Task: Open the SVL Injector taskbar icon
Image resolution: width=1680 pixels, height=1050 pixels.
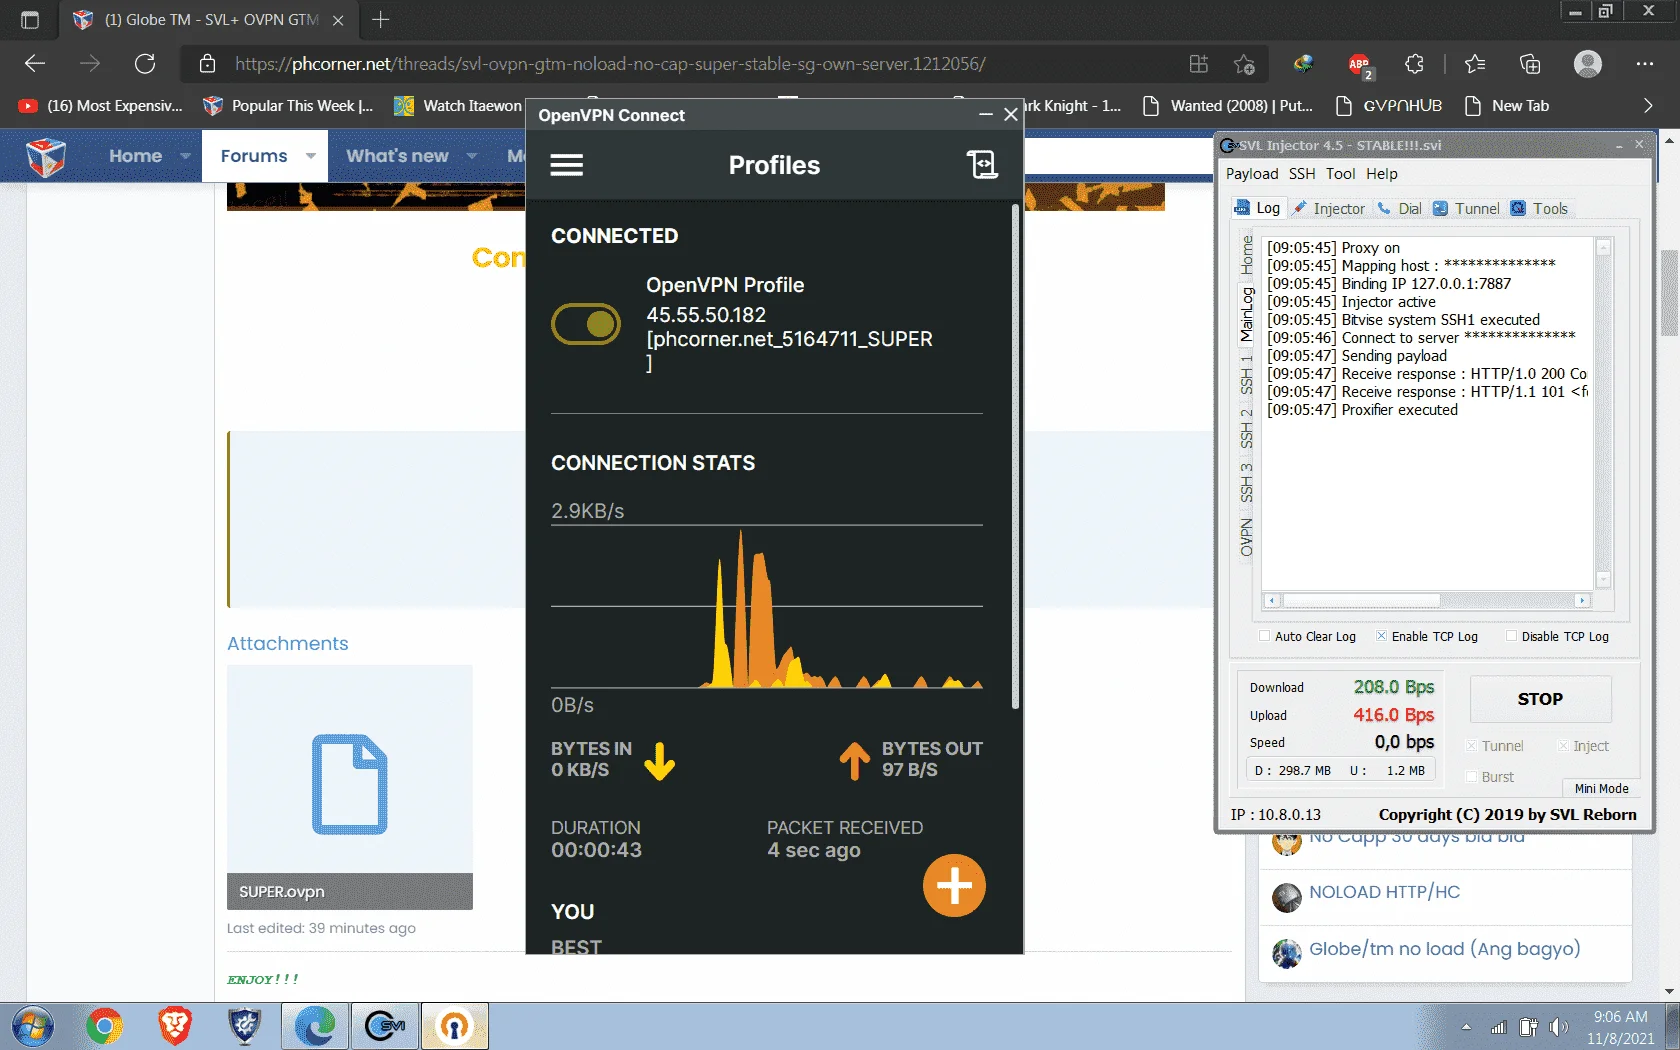Action: point(385,1027)
